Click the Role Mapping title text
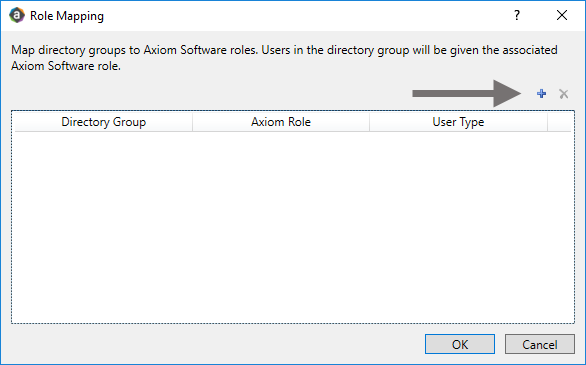Image resolution: width=586 pixels, height=365 pixels. point(67,16)
